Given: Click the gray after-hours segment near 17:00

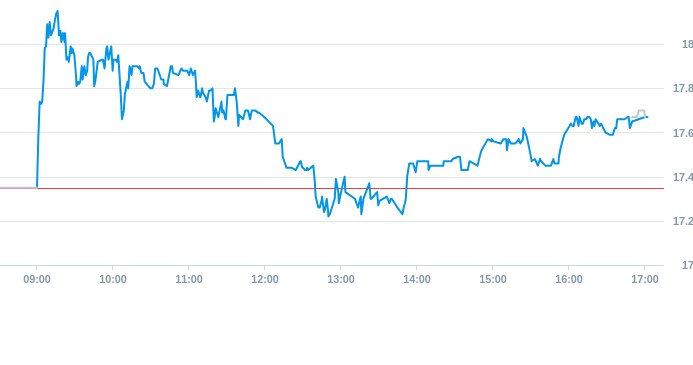Looking at the screenshot, I should coord(639,113).
